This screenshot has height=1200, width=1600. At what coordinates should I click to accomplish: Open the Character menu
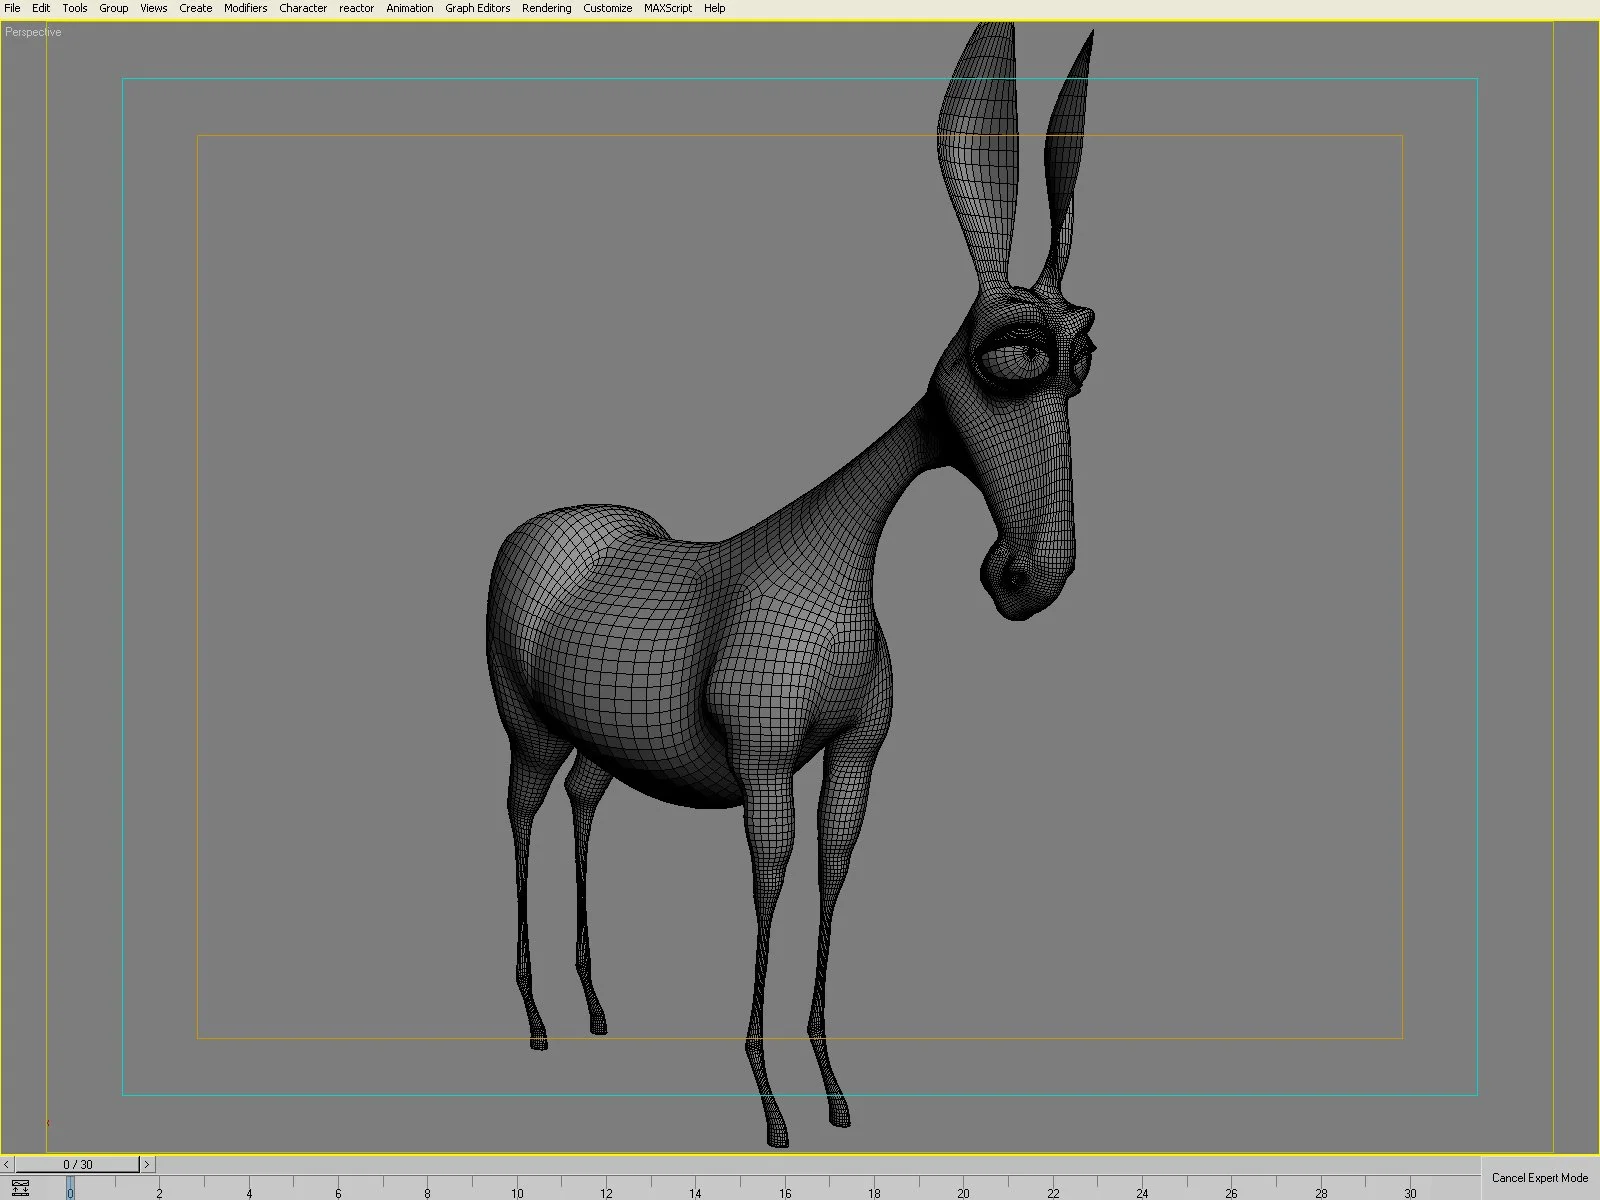(303, 8)
